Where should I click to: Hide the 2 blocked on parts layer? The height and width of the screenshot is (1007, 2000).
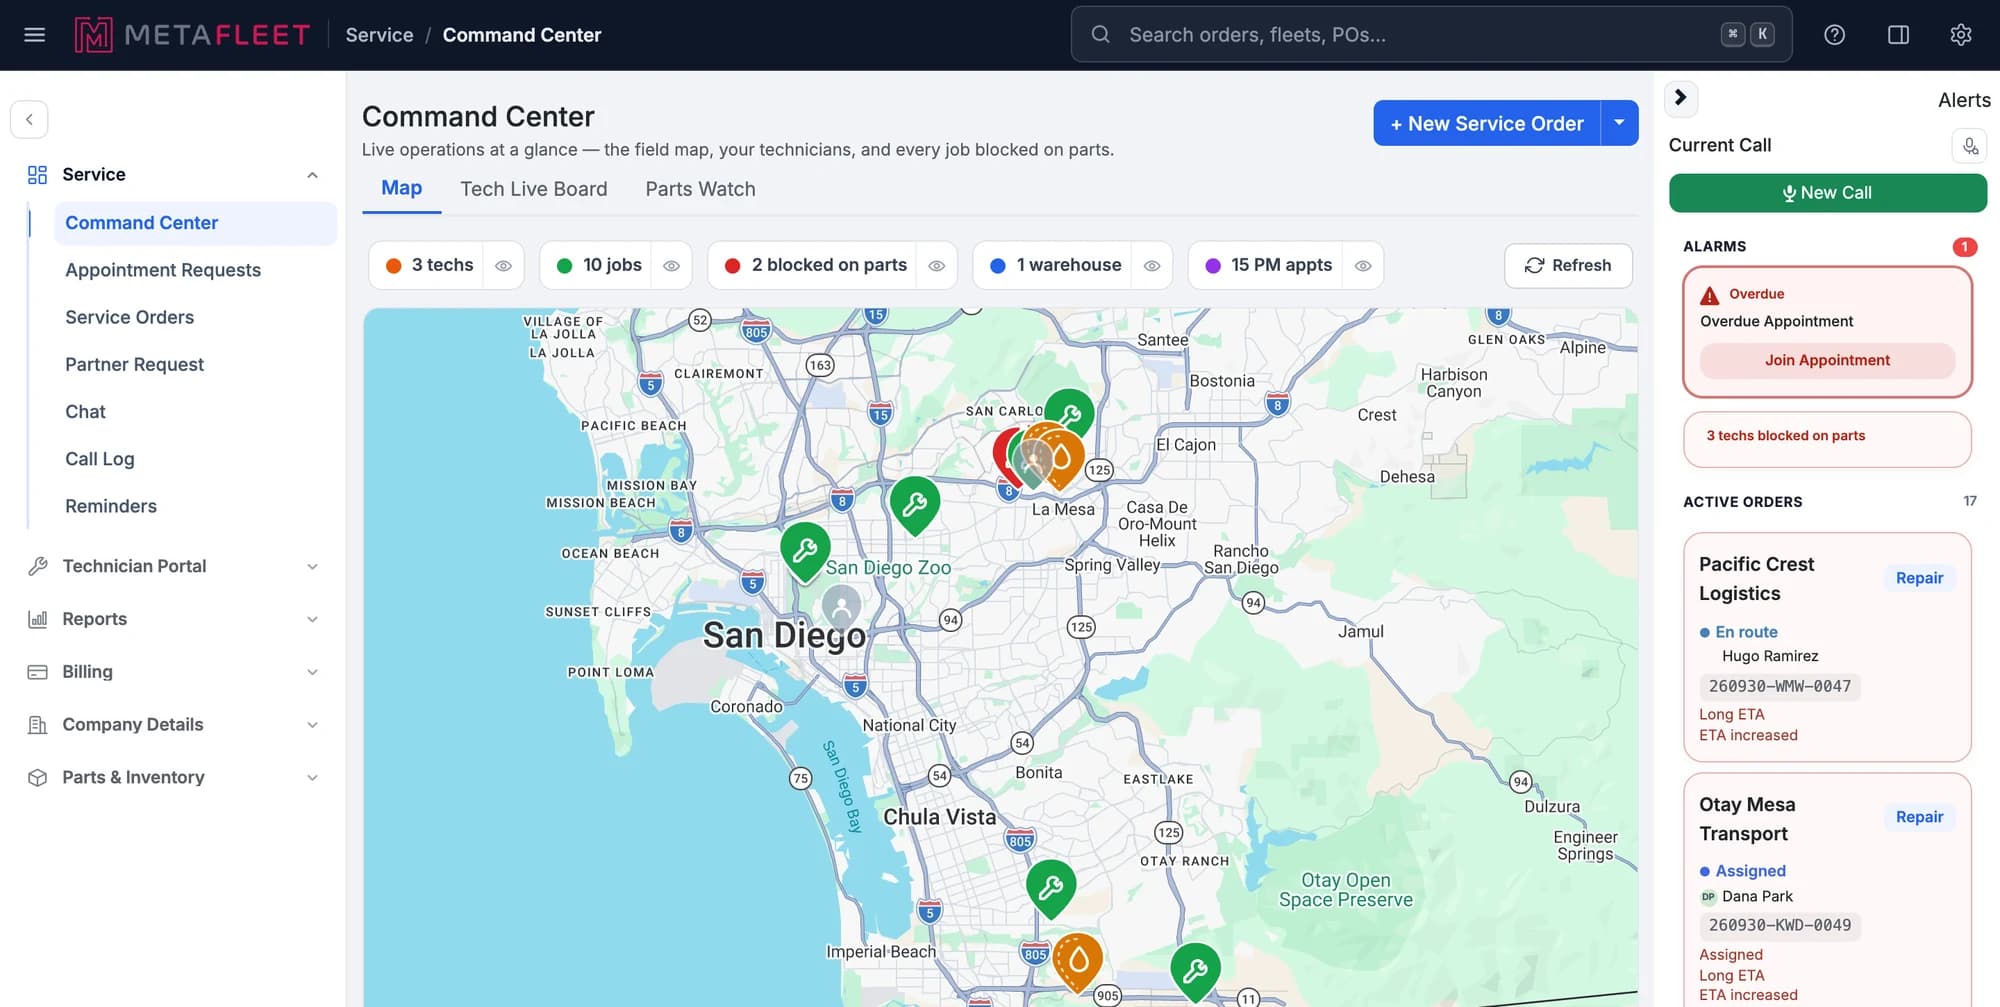[x=937, y=266]
